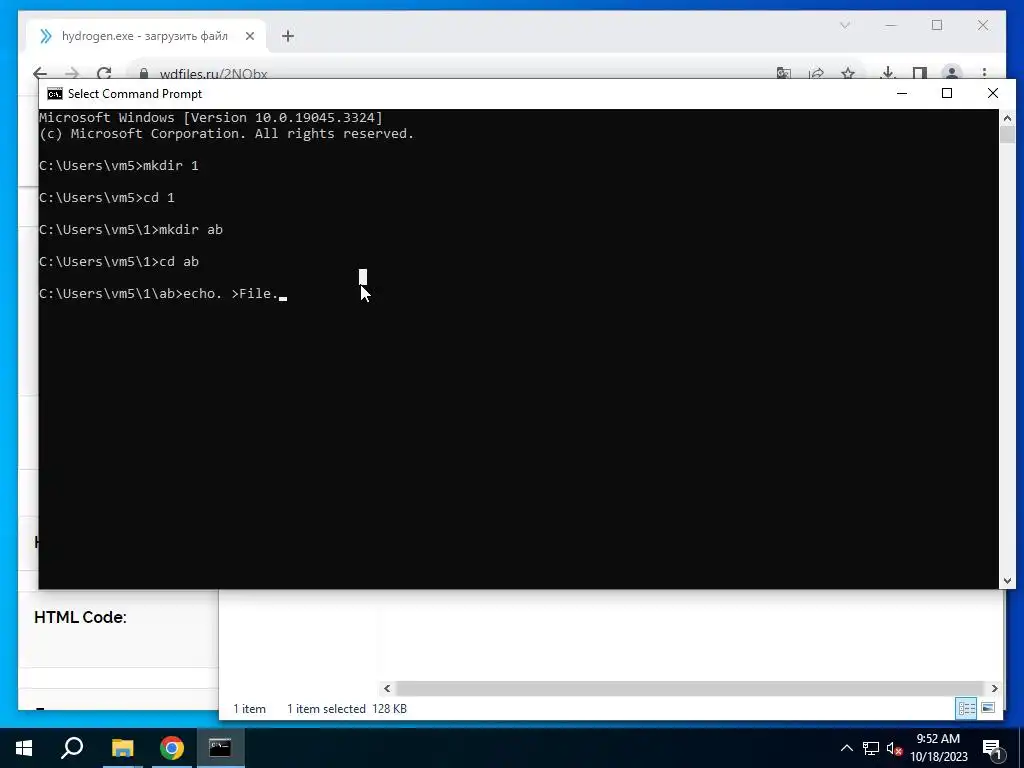Open a new Chrome tab
Viewport: 1024px width, 768px height.
click(x=288, y=36)
